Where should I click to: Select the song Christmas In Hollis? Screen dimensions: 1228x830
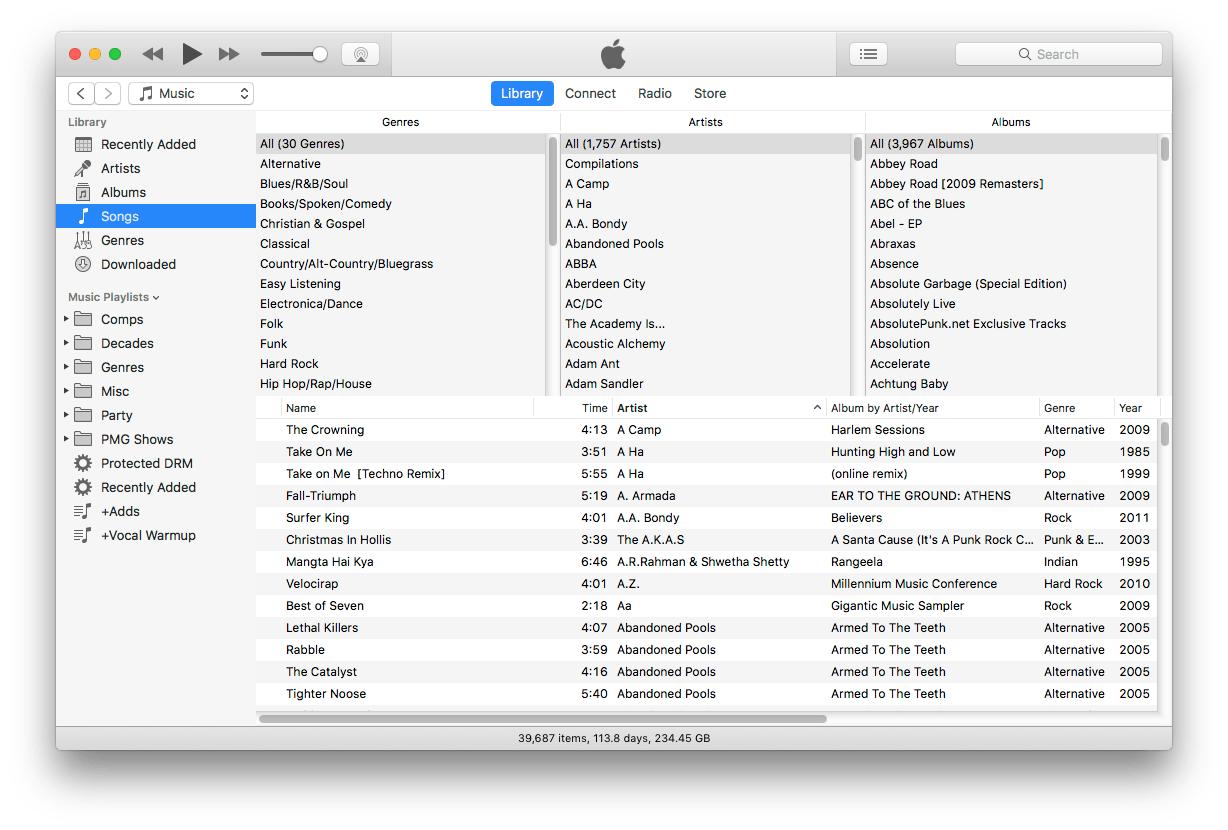(706, 540)
